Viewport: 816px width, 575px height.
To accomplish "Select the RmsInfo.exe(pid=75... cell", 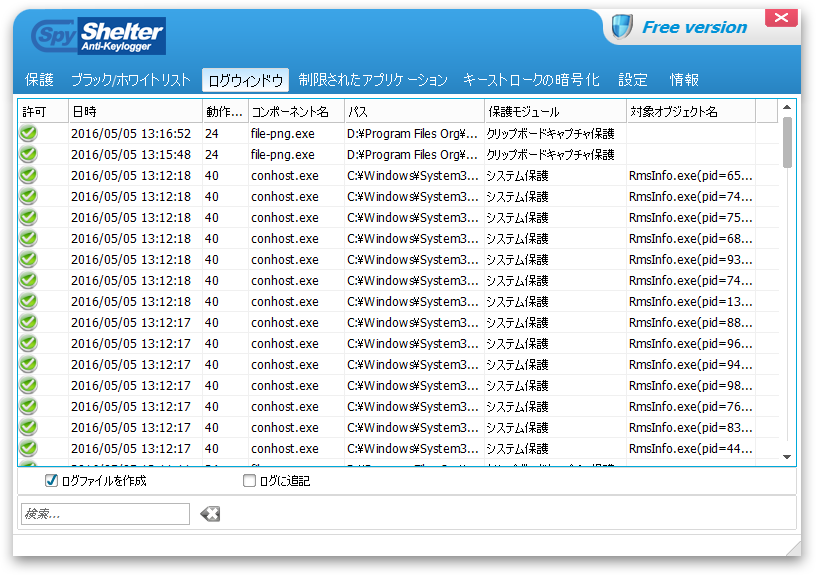I will point(691,218).
